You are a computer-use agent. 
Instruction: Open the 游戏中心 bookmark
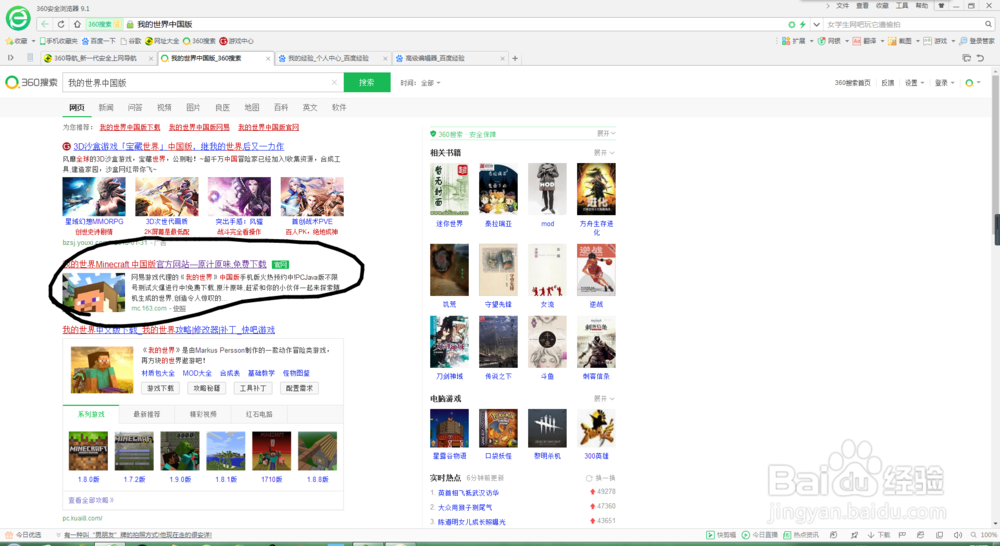coord(237,41)
